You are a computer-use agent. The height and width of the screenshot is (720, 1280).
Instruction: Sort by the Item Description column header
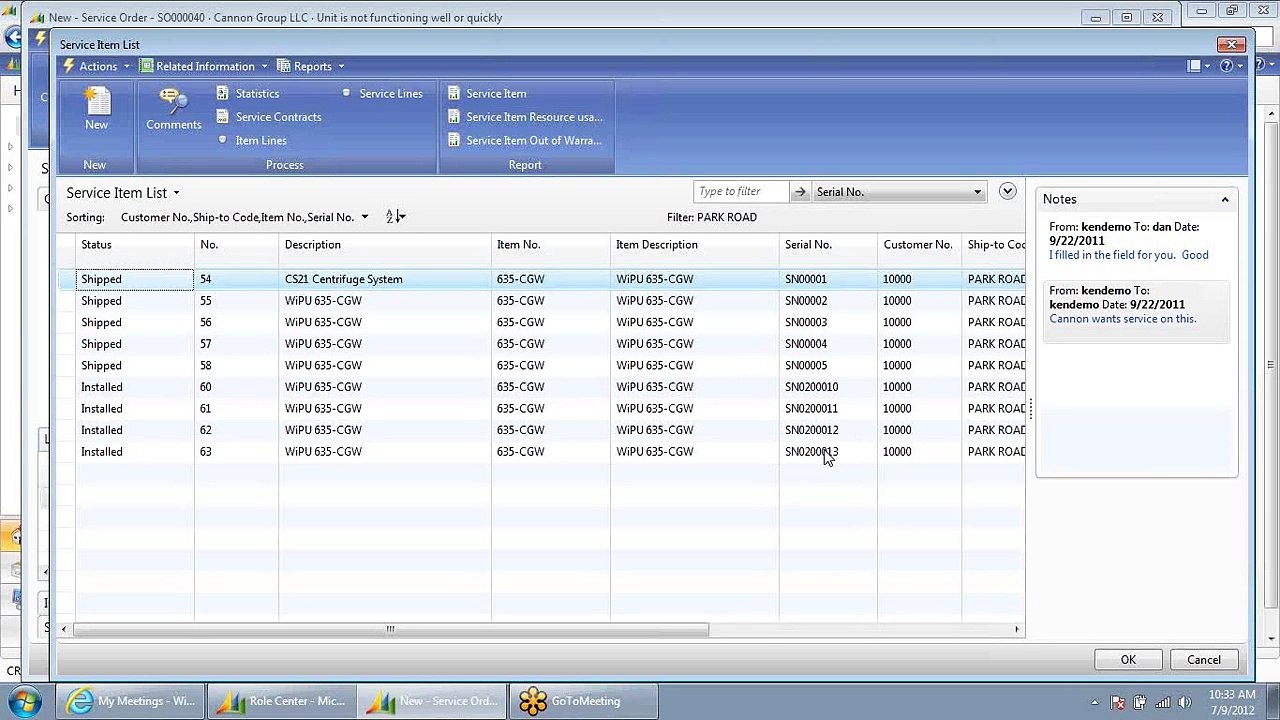click(x=694, y=245)
